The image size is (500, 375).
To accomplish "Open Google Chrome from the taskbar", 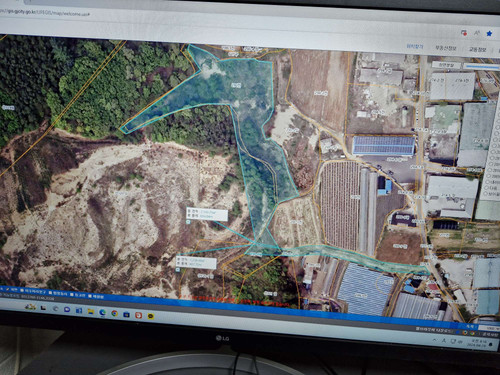I will pos(115,313).
